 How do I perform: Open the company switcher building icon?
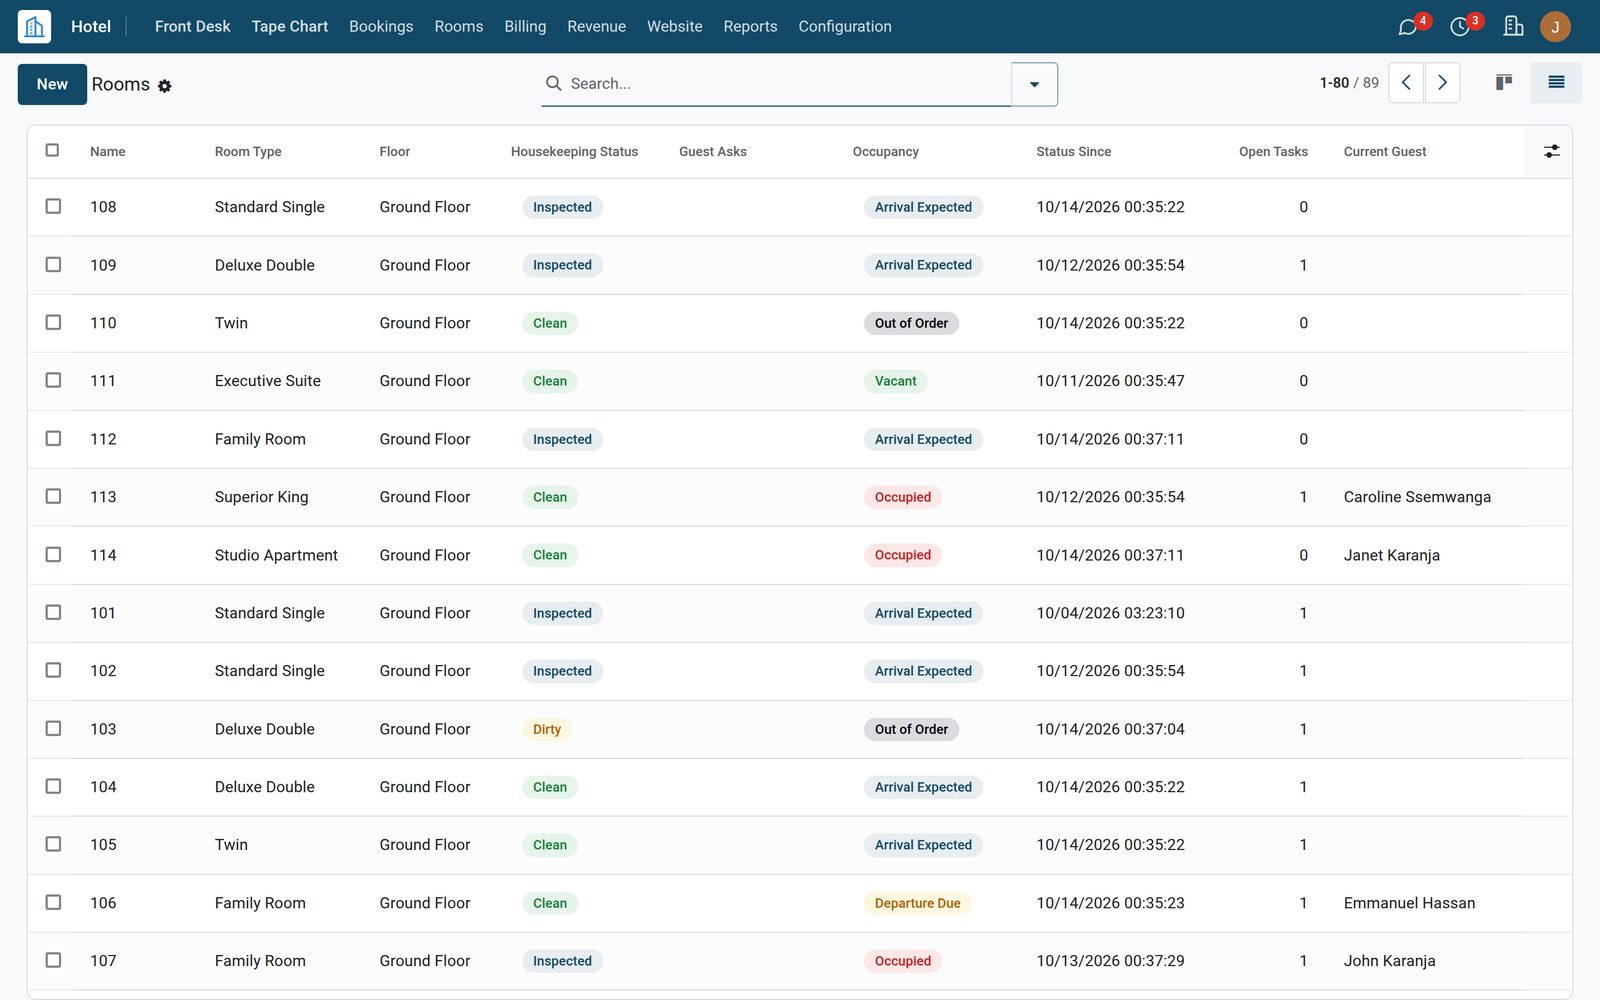(1513, 26)
